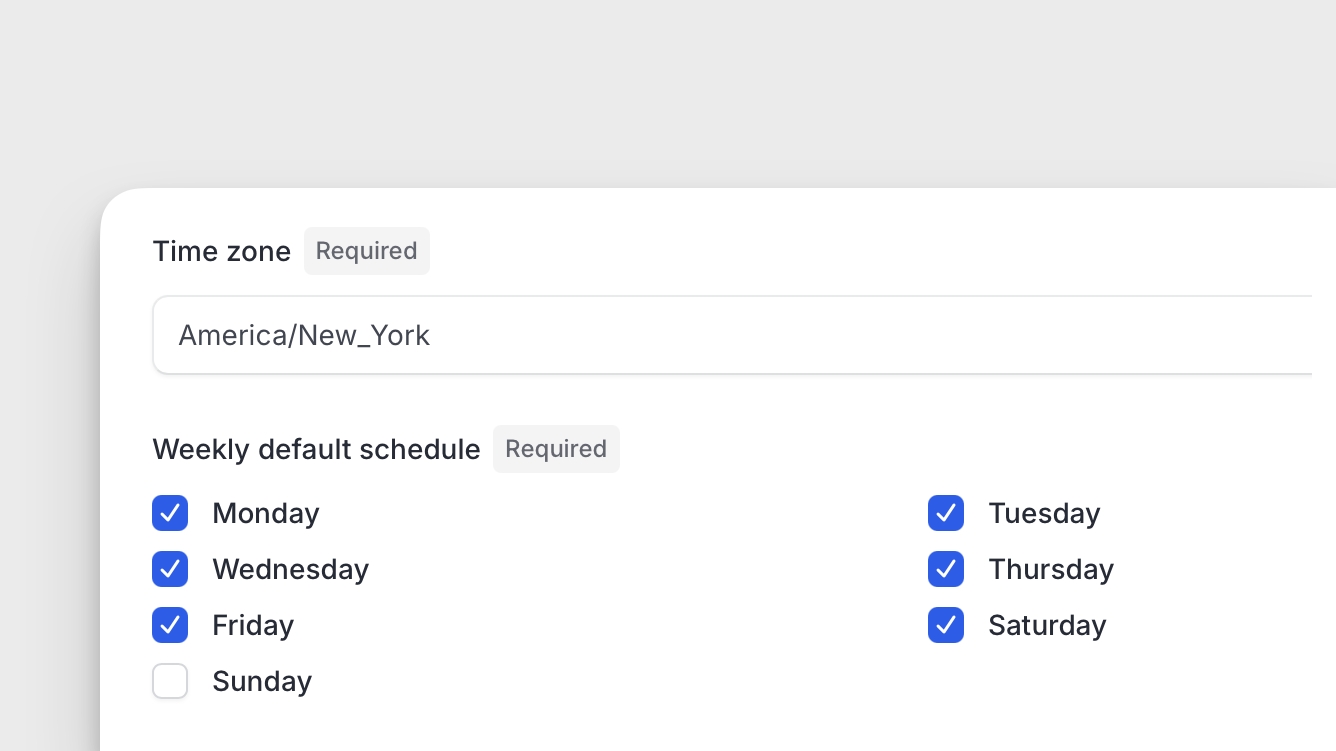Click the Weekly default schedule heading

(x=316, y=449)
